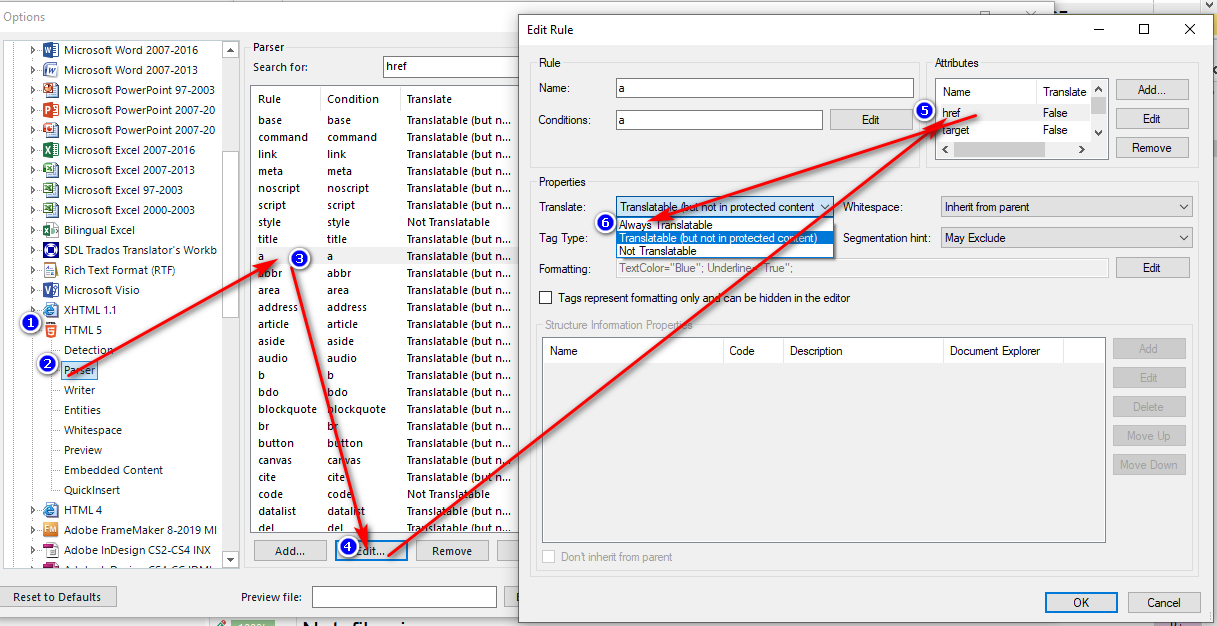Click the Rich Text Format (RTF) icon

(50, 270)
